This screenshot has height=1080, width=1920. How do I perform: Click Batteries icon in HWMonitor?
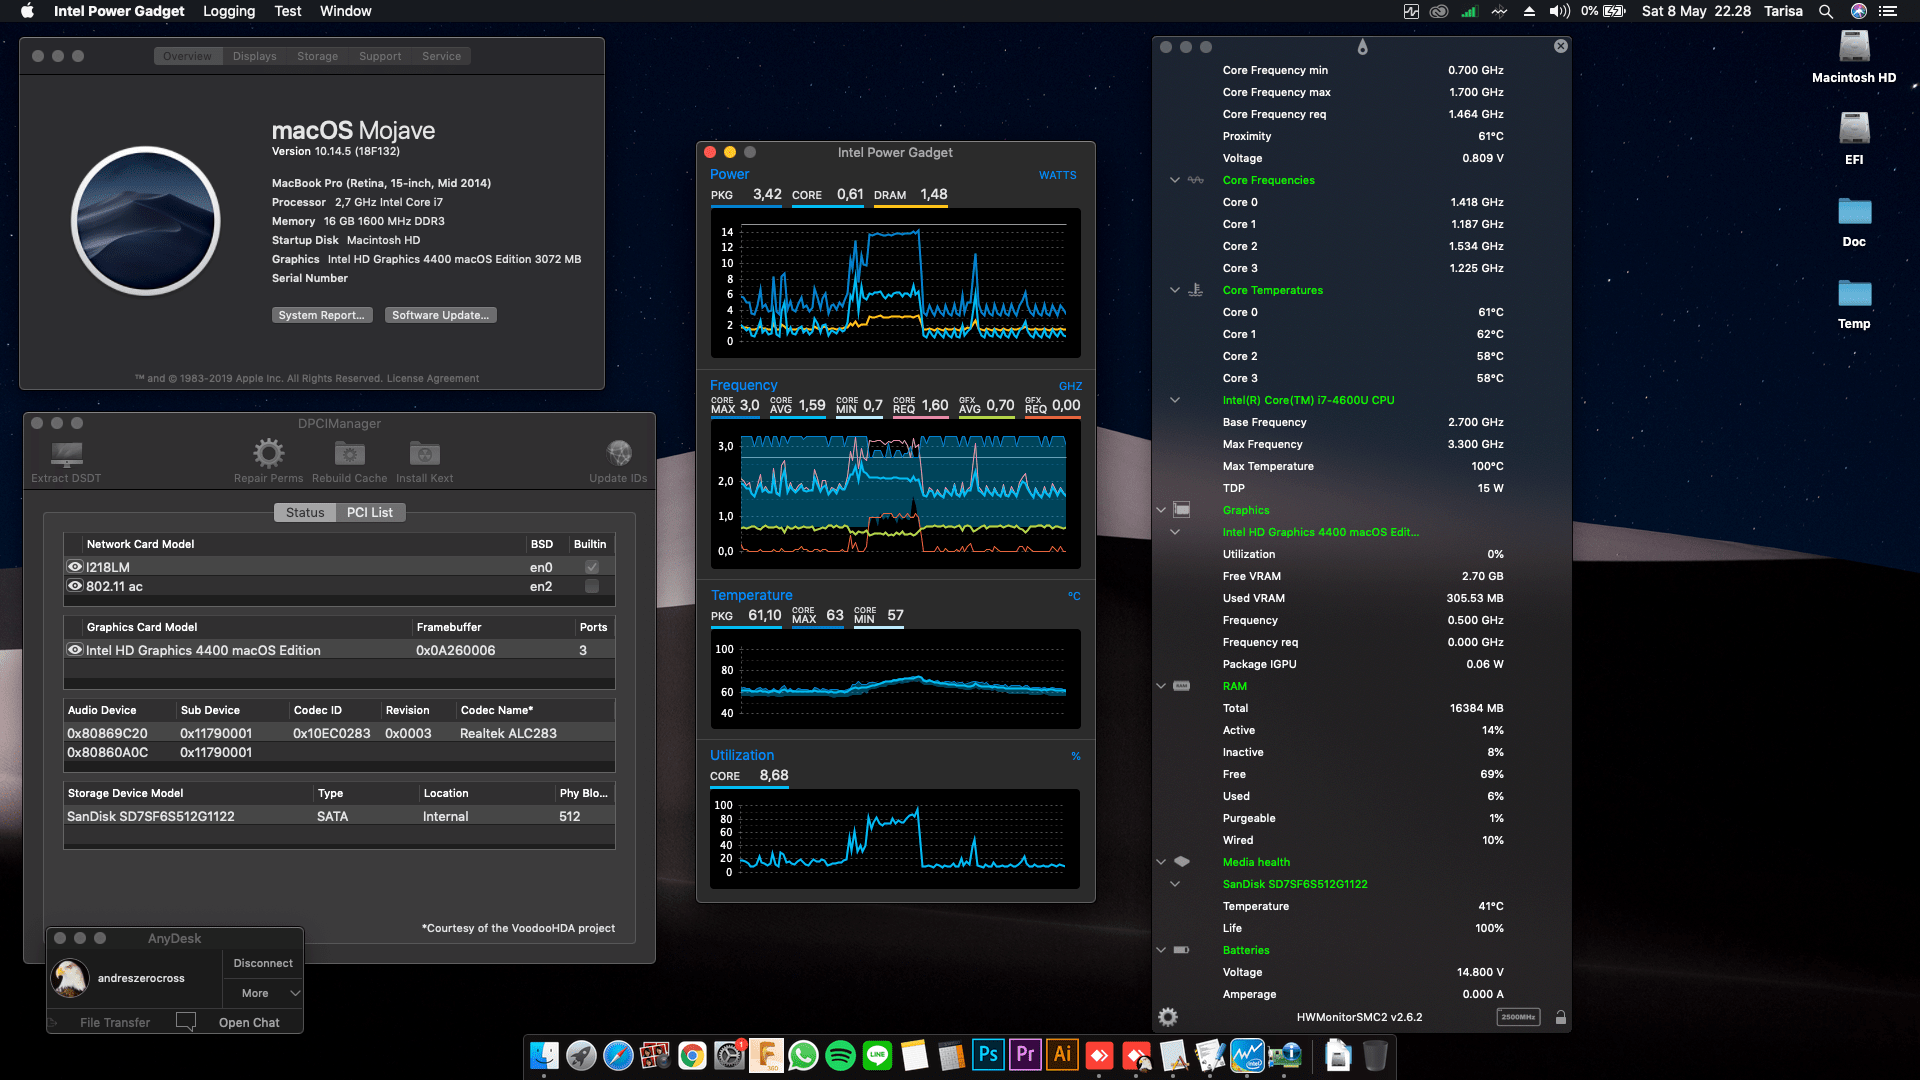pos(1181,950)
